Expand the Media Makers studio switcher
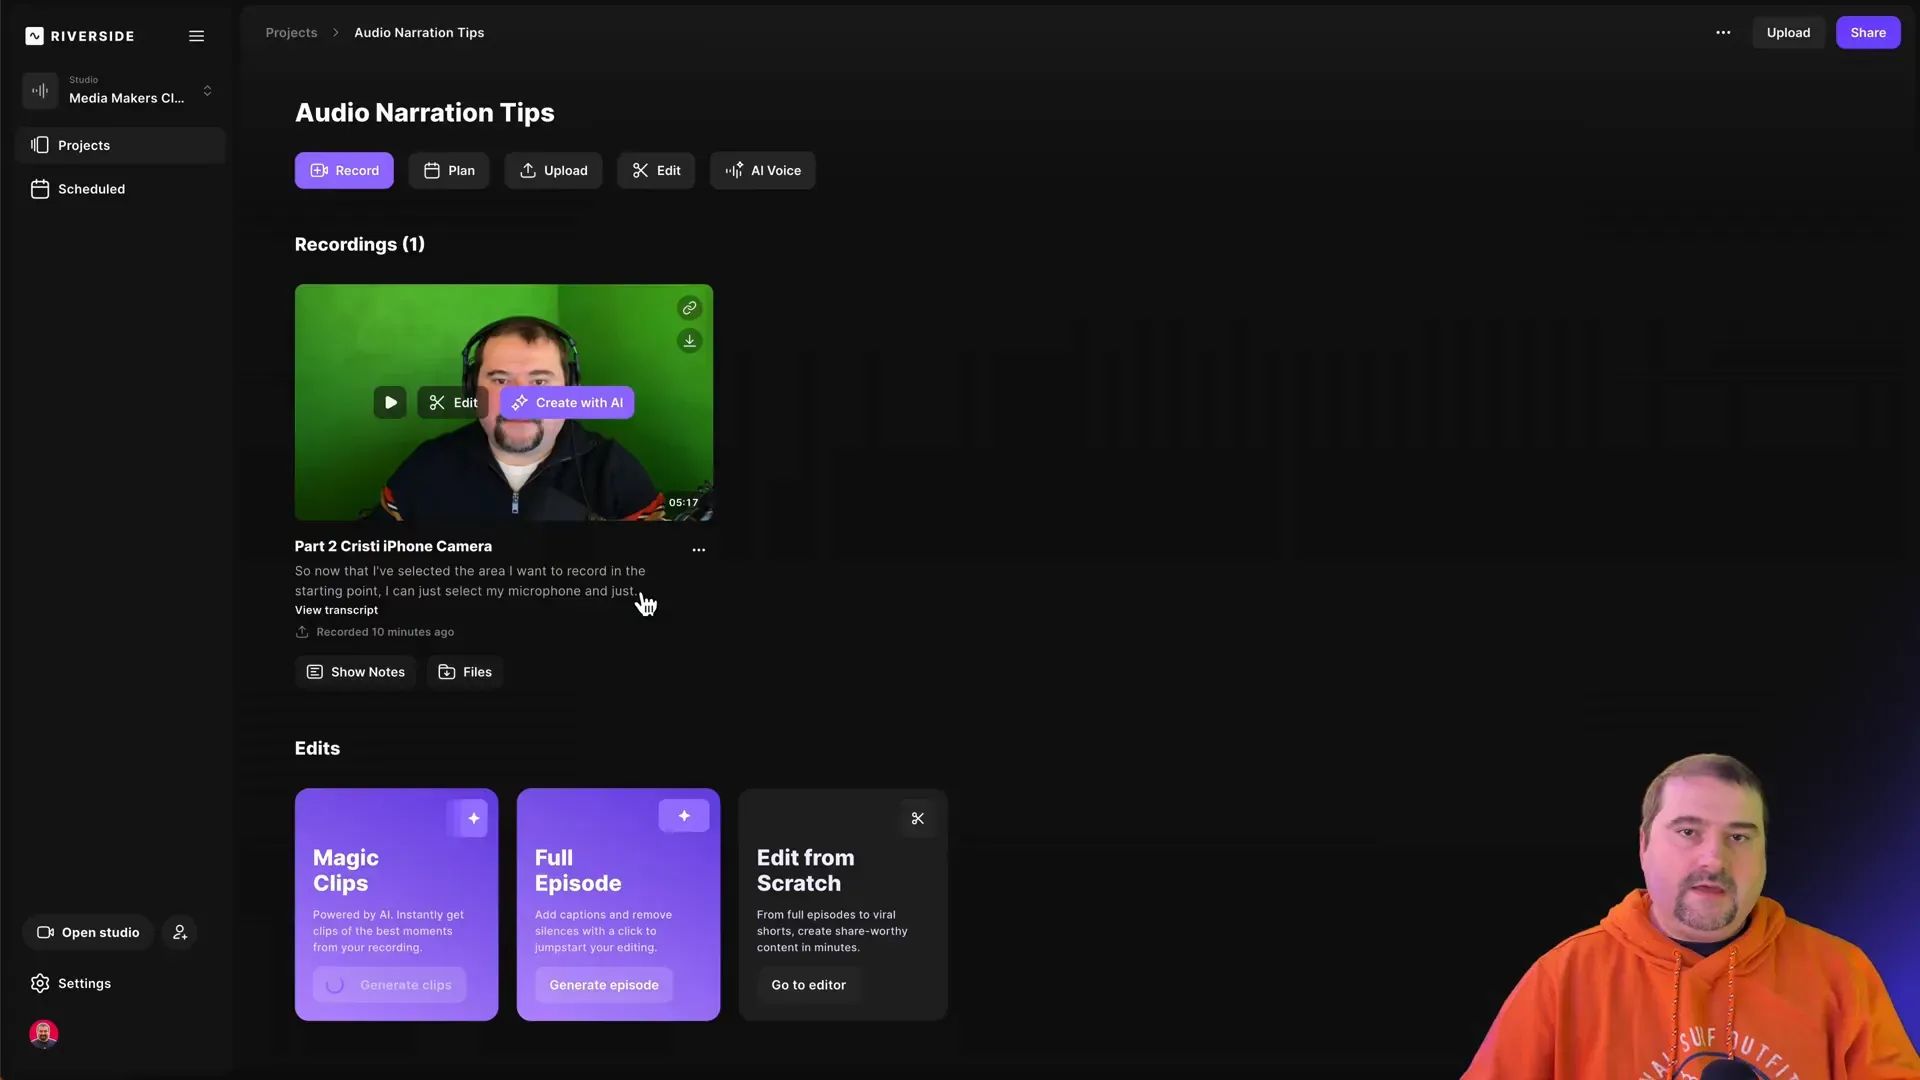The height and width of the screenshot is (1080, 1920). [207, 91]
